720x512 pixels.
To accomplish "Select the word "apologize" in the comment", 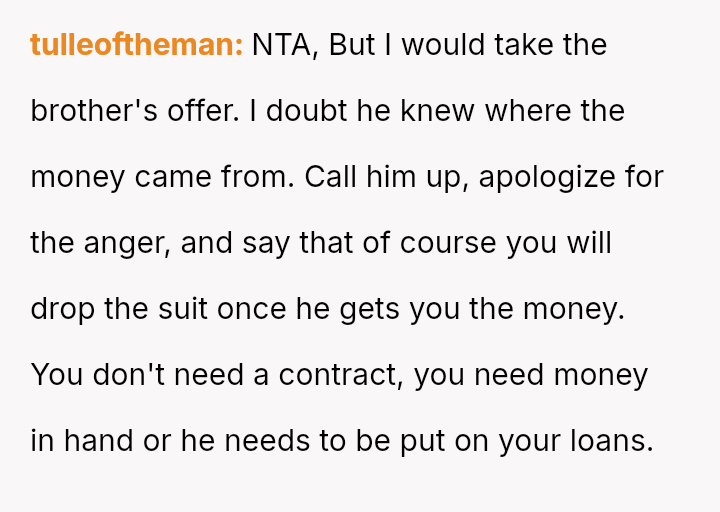I will pyautogui.click(x=547, y=179).
